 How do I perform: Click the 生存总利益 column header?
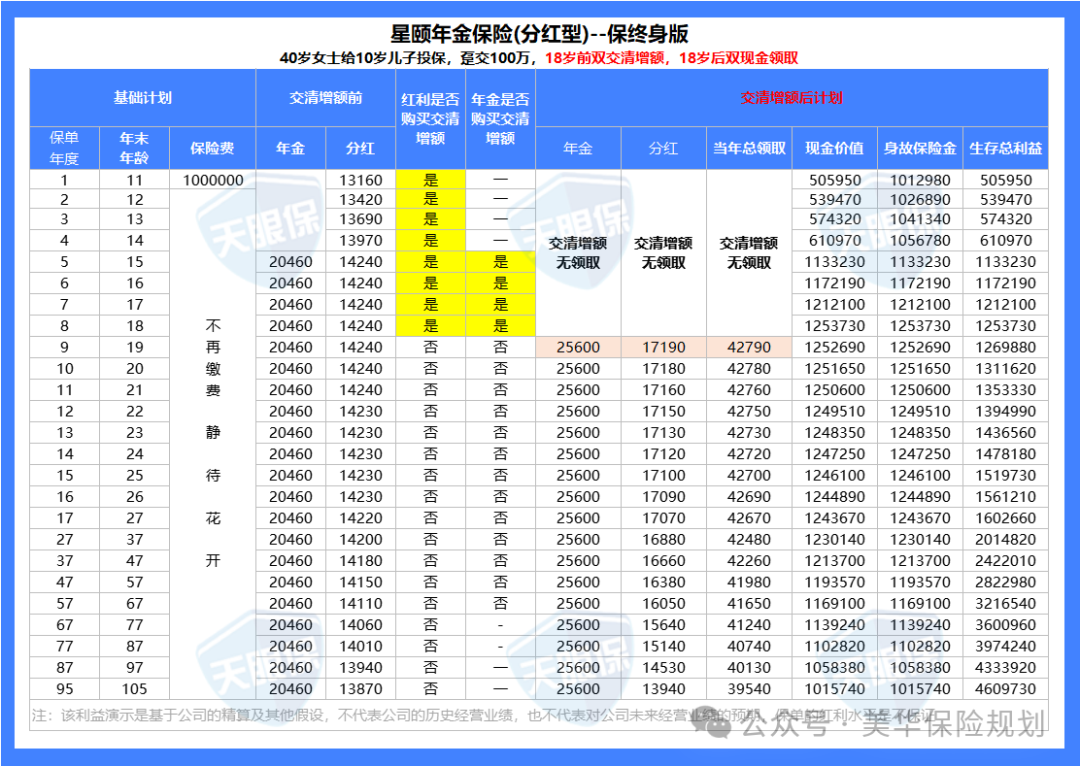click(x=1005, y=148)
